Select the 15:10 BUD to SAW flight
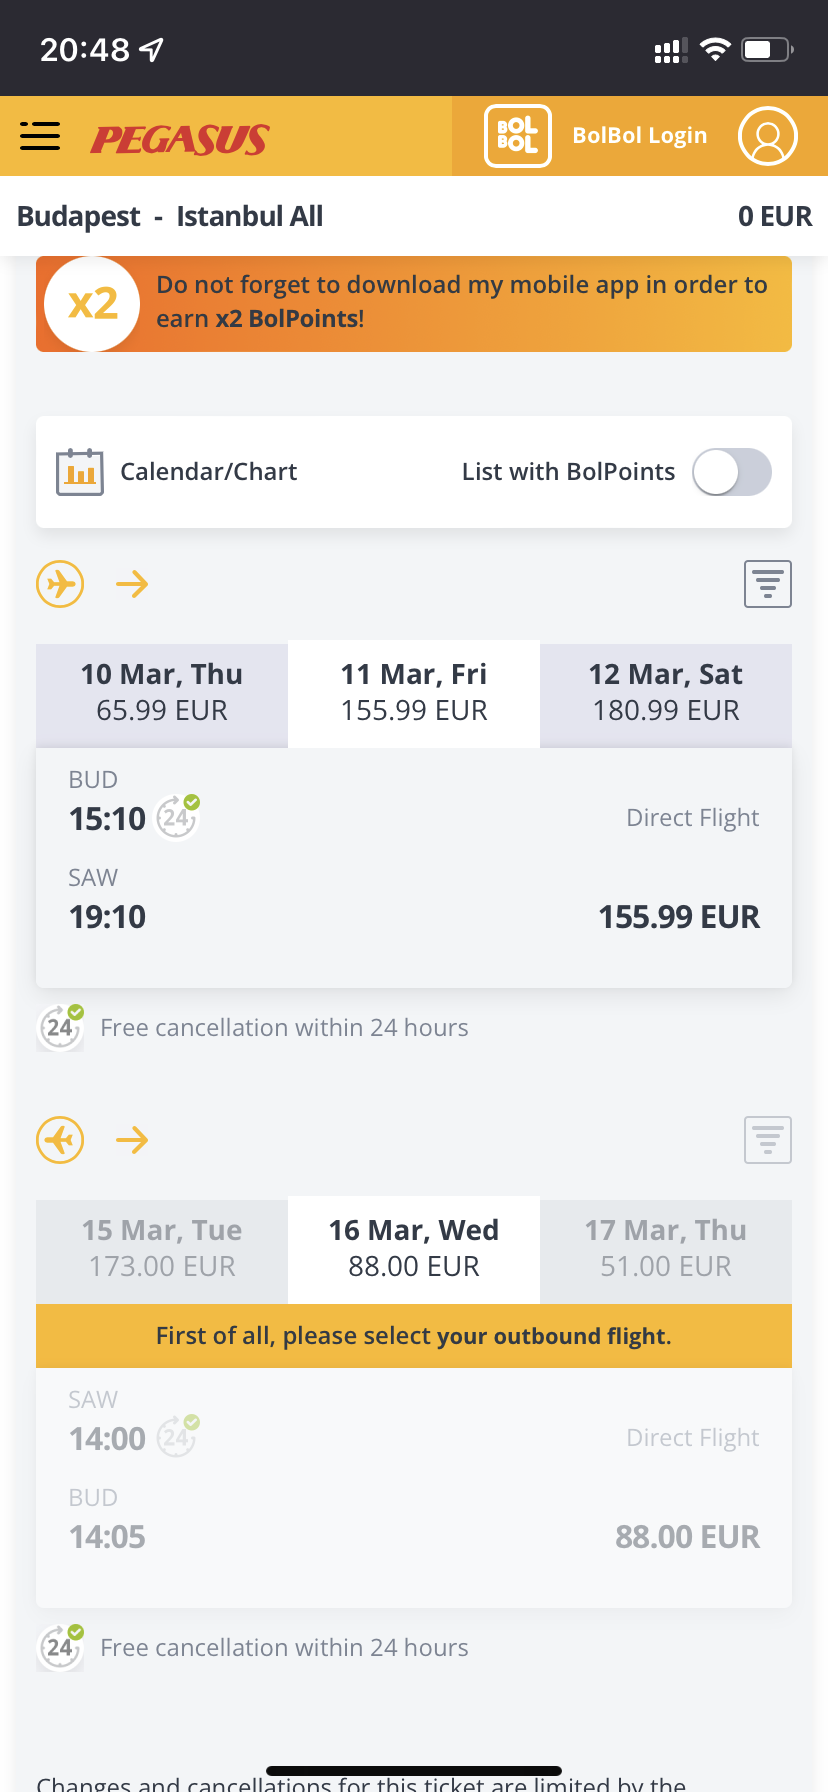This screenshot has height=1792, width=828. 414,868
